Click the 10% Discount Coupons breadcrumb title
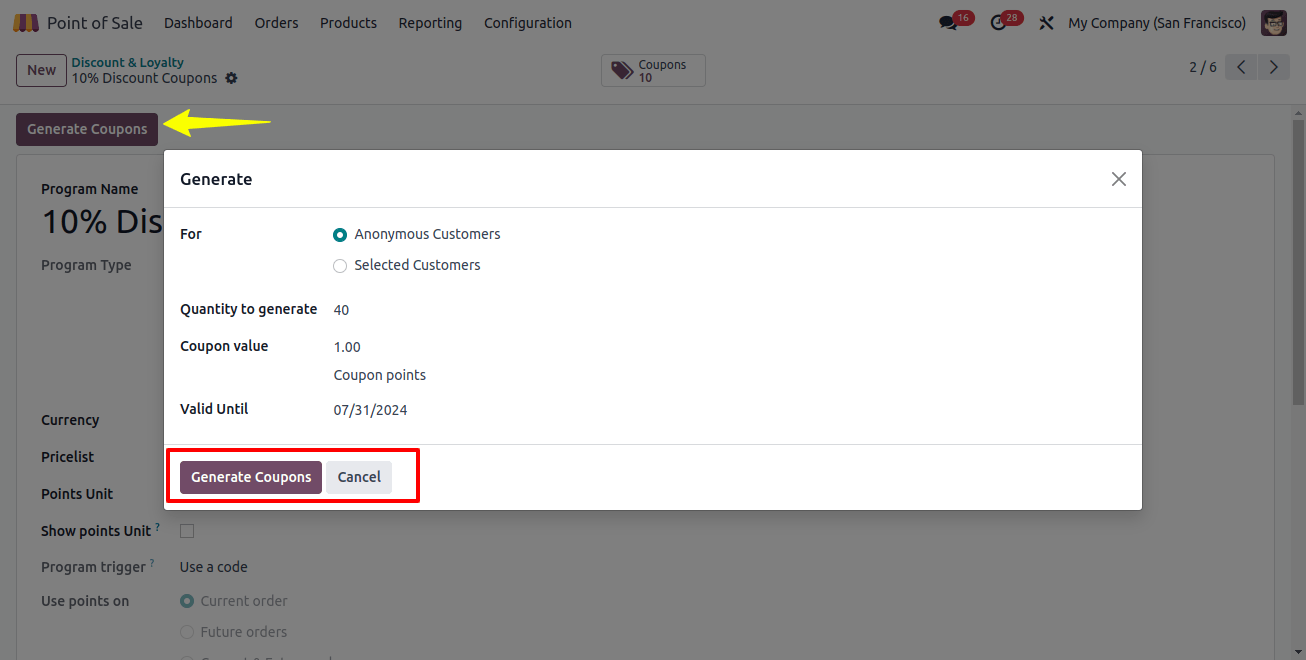Image resolution: width=1306 pixels, height=660 pixels. click(144, 78)
